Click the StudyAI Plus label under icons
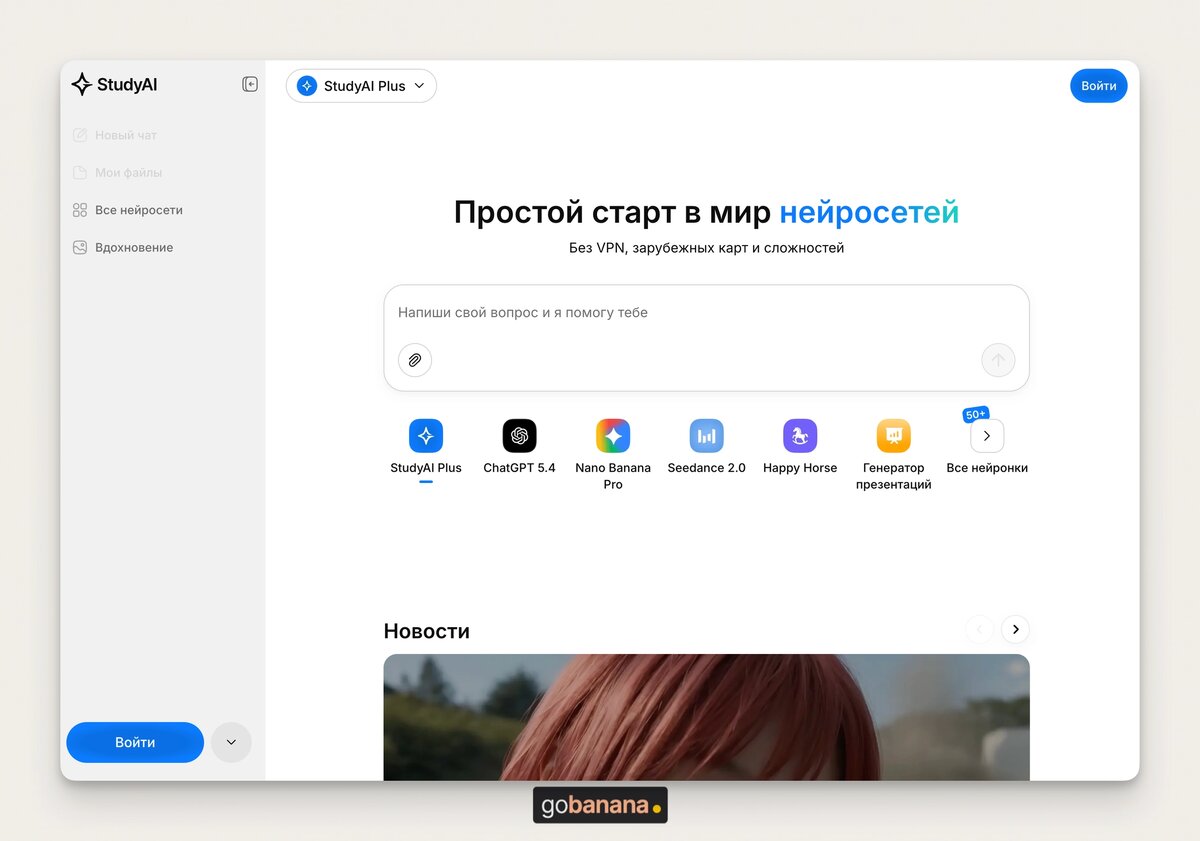The width and height of the screenshot is (1200, 841). (x=426, y=468)
